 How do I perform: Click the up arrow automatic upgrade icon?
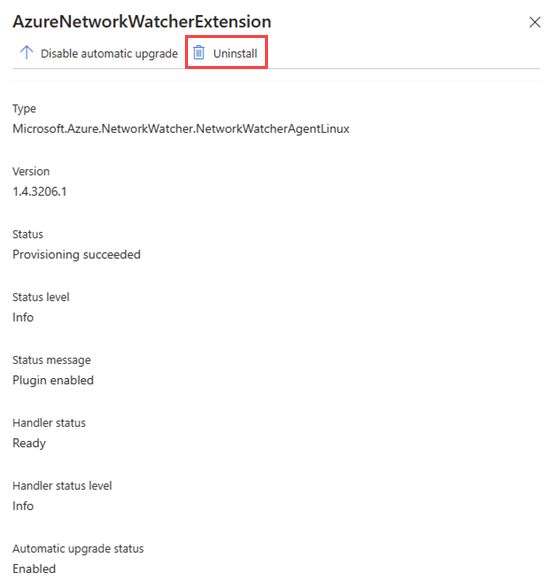tap(26, 53)
